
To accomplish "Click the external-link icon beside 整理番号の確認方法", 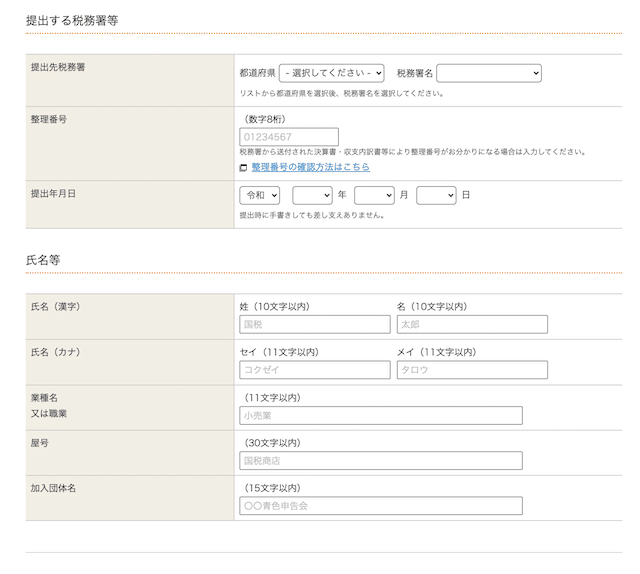I will (x=243, y=168).
